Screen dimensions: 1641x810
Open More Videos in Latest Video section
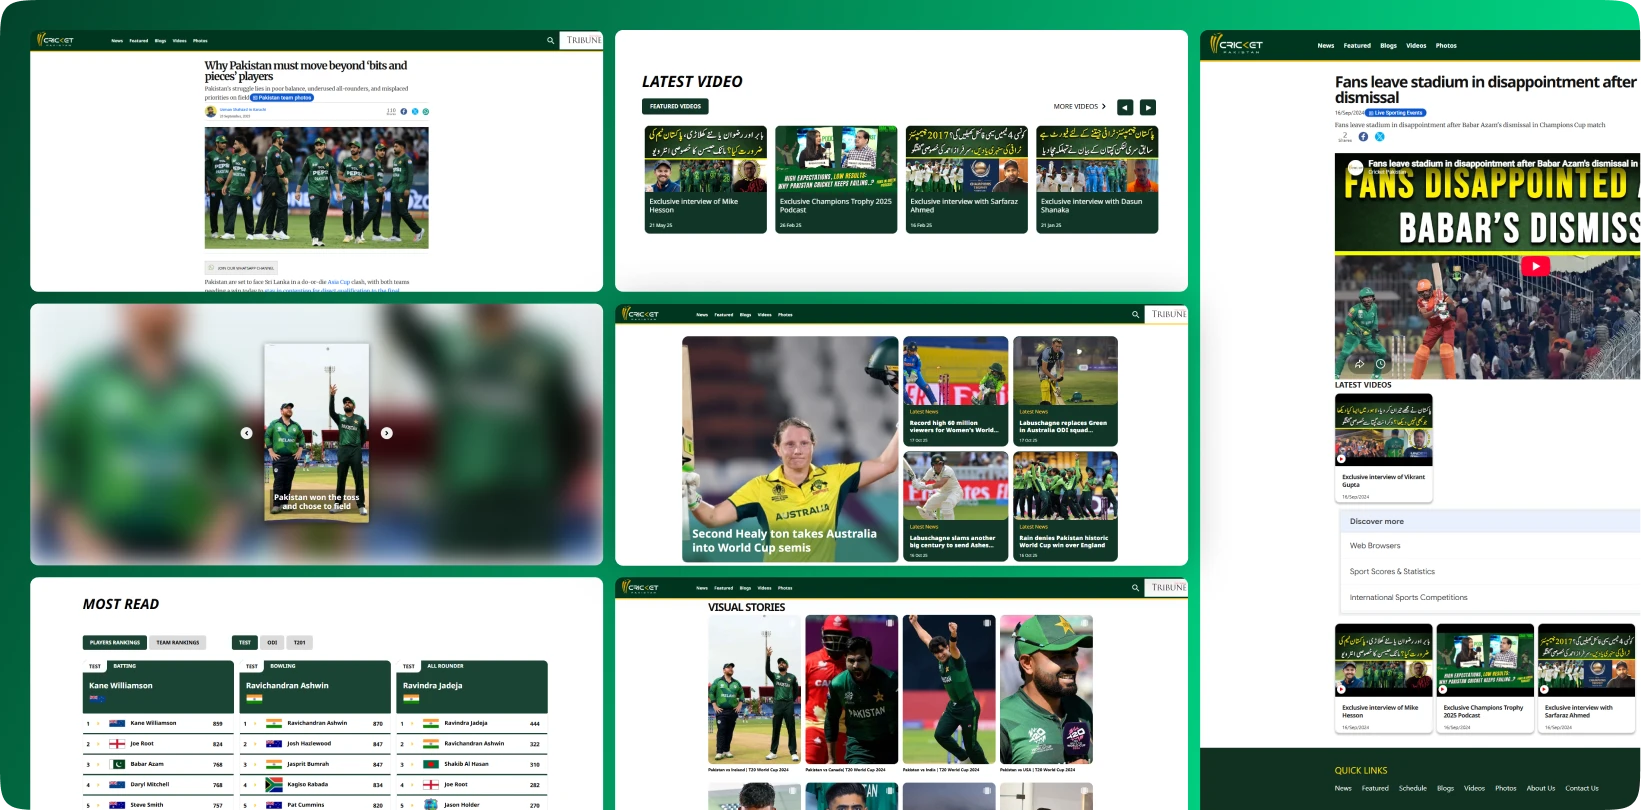click(1079, 106)
